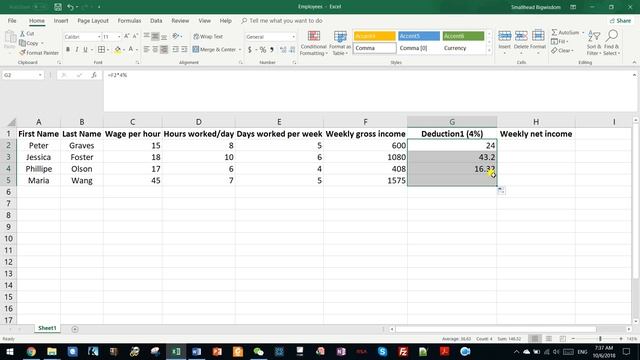Open the Review tab

click(x=180, y=21)
